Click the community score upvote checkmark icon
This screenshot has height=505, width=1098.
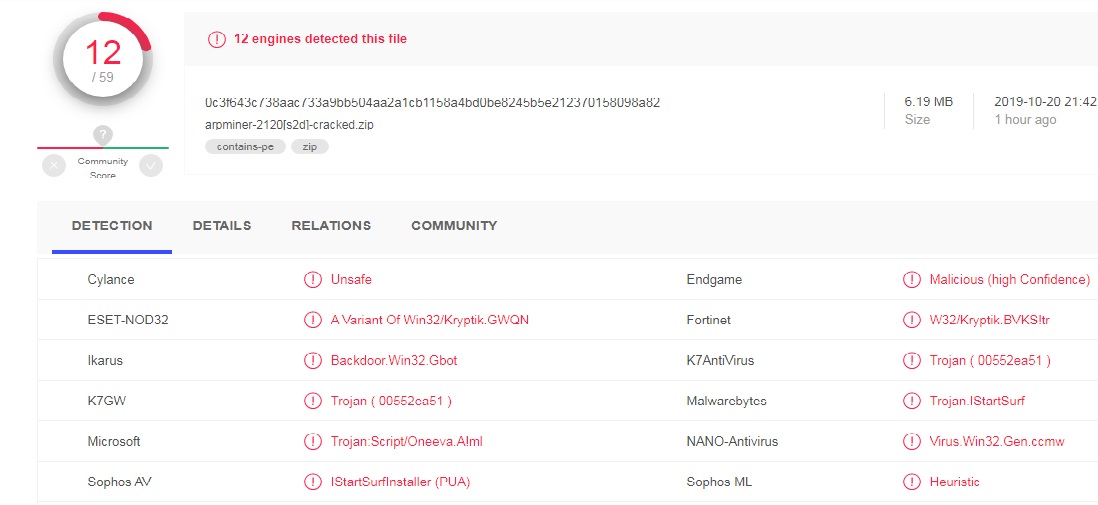(x=151, y=166)
